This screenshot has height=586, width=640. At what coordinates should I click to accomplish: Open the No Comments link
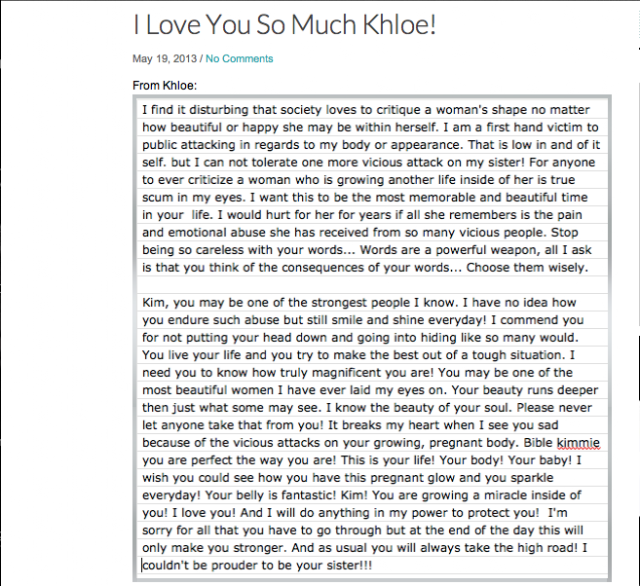pyautogui.click(x=239, y=59)
